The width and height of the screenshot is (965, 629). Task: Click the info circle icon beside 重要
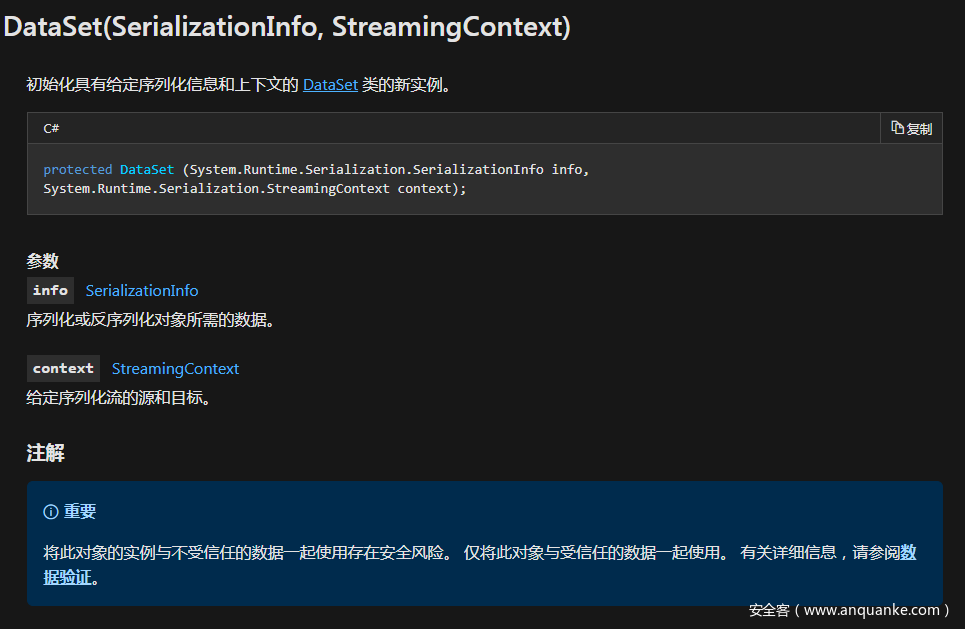pos(51,512)
